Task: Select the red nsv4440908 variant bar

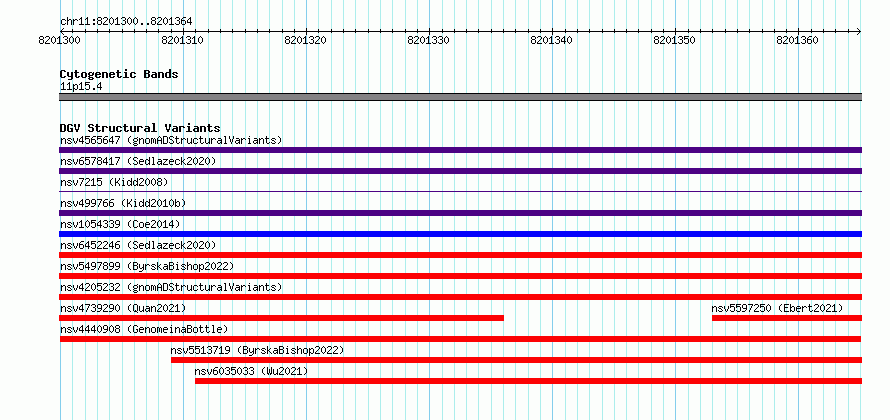Action: point(460,339)
